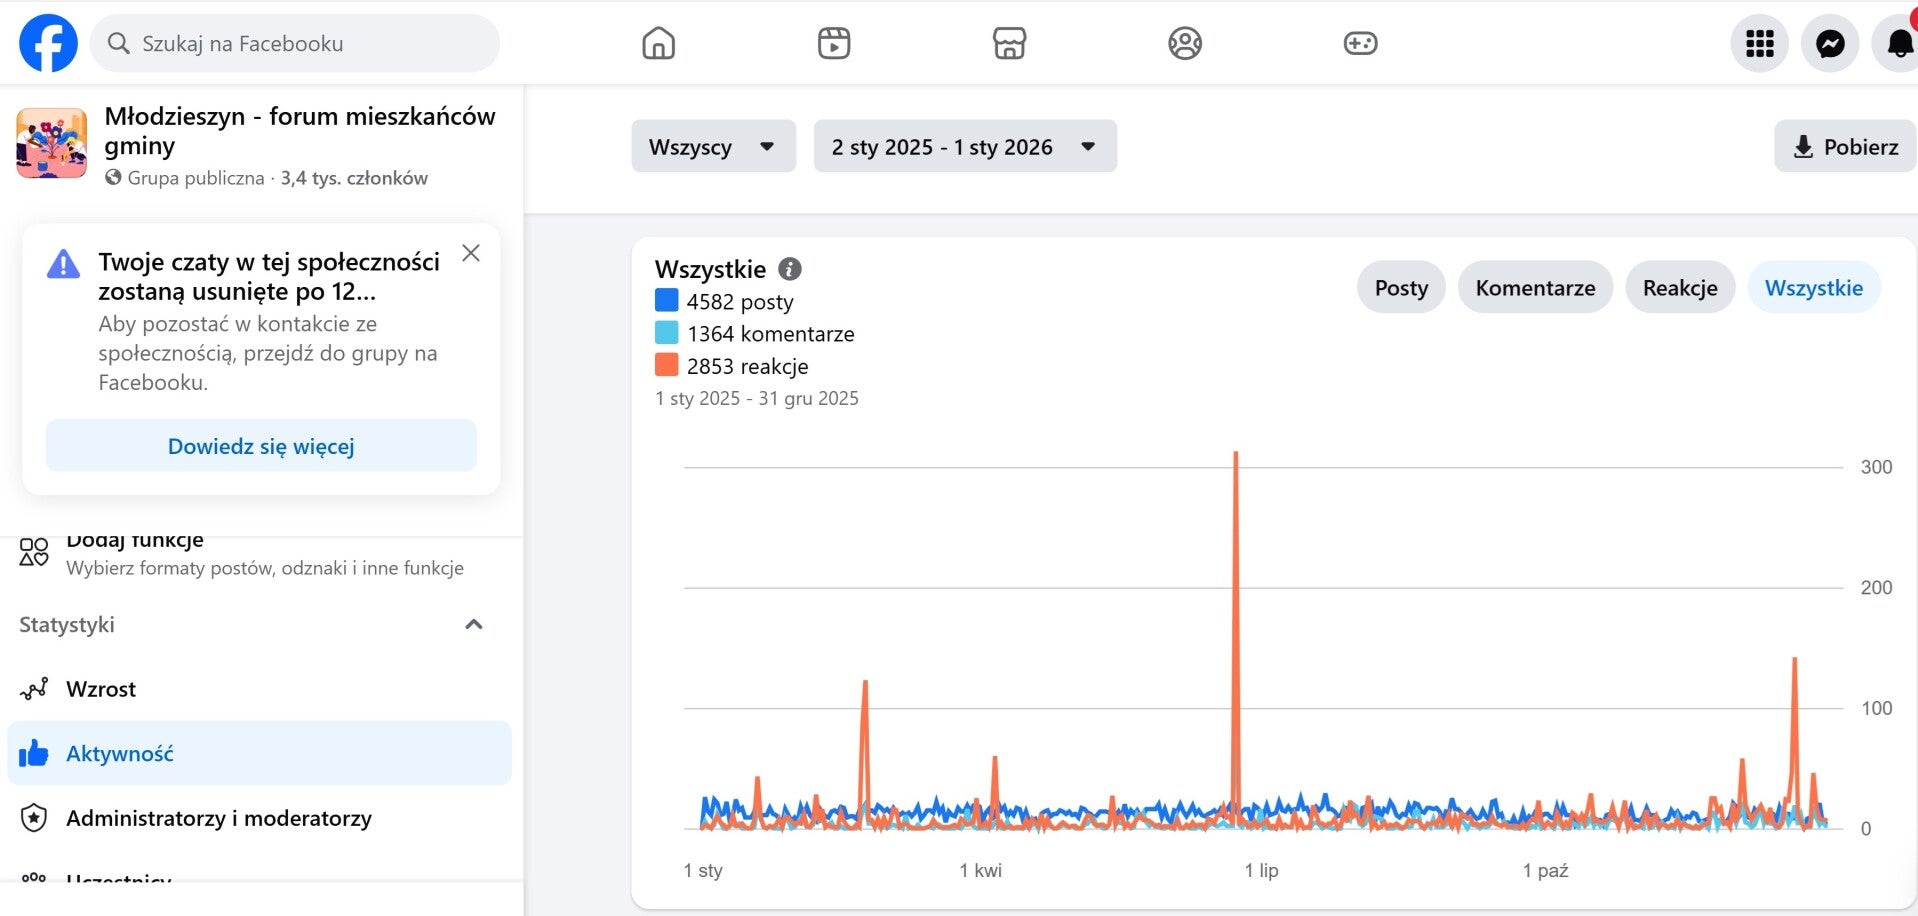Click the Pobierz download button

[1845, 147]
